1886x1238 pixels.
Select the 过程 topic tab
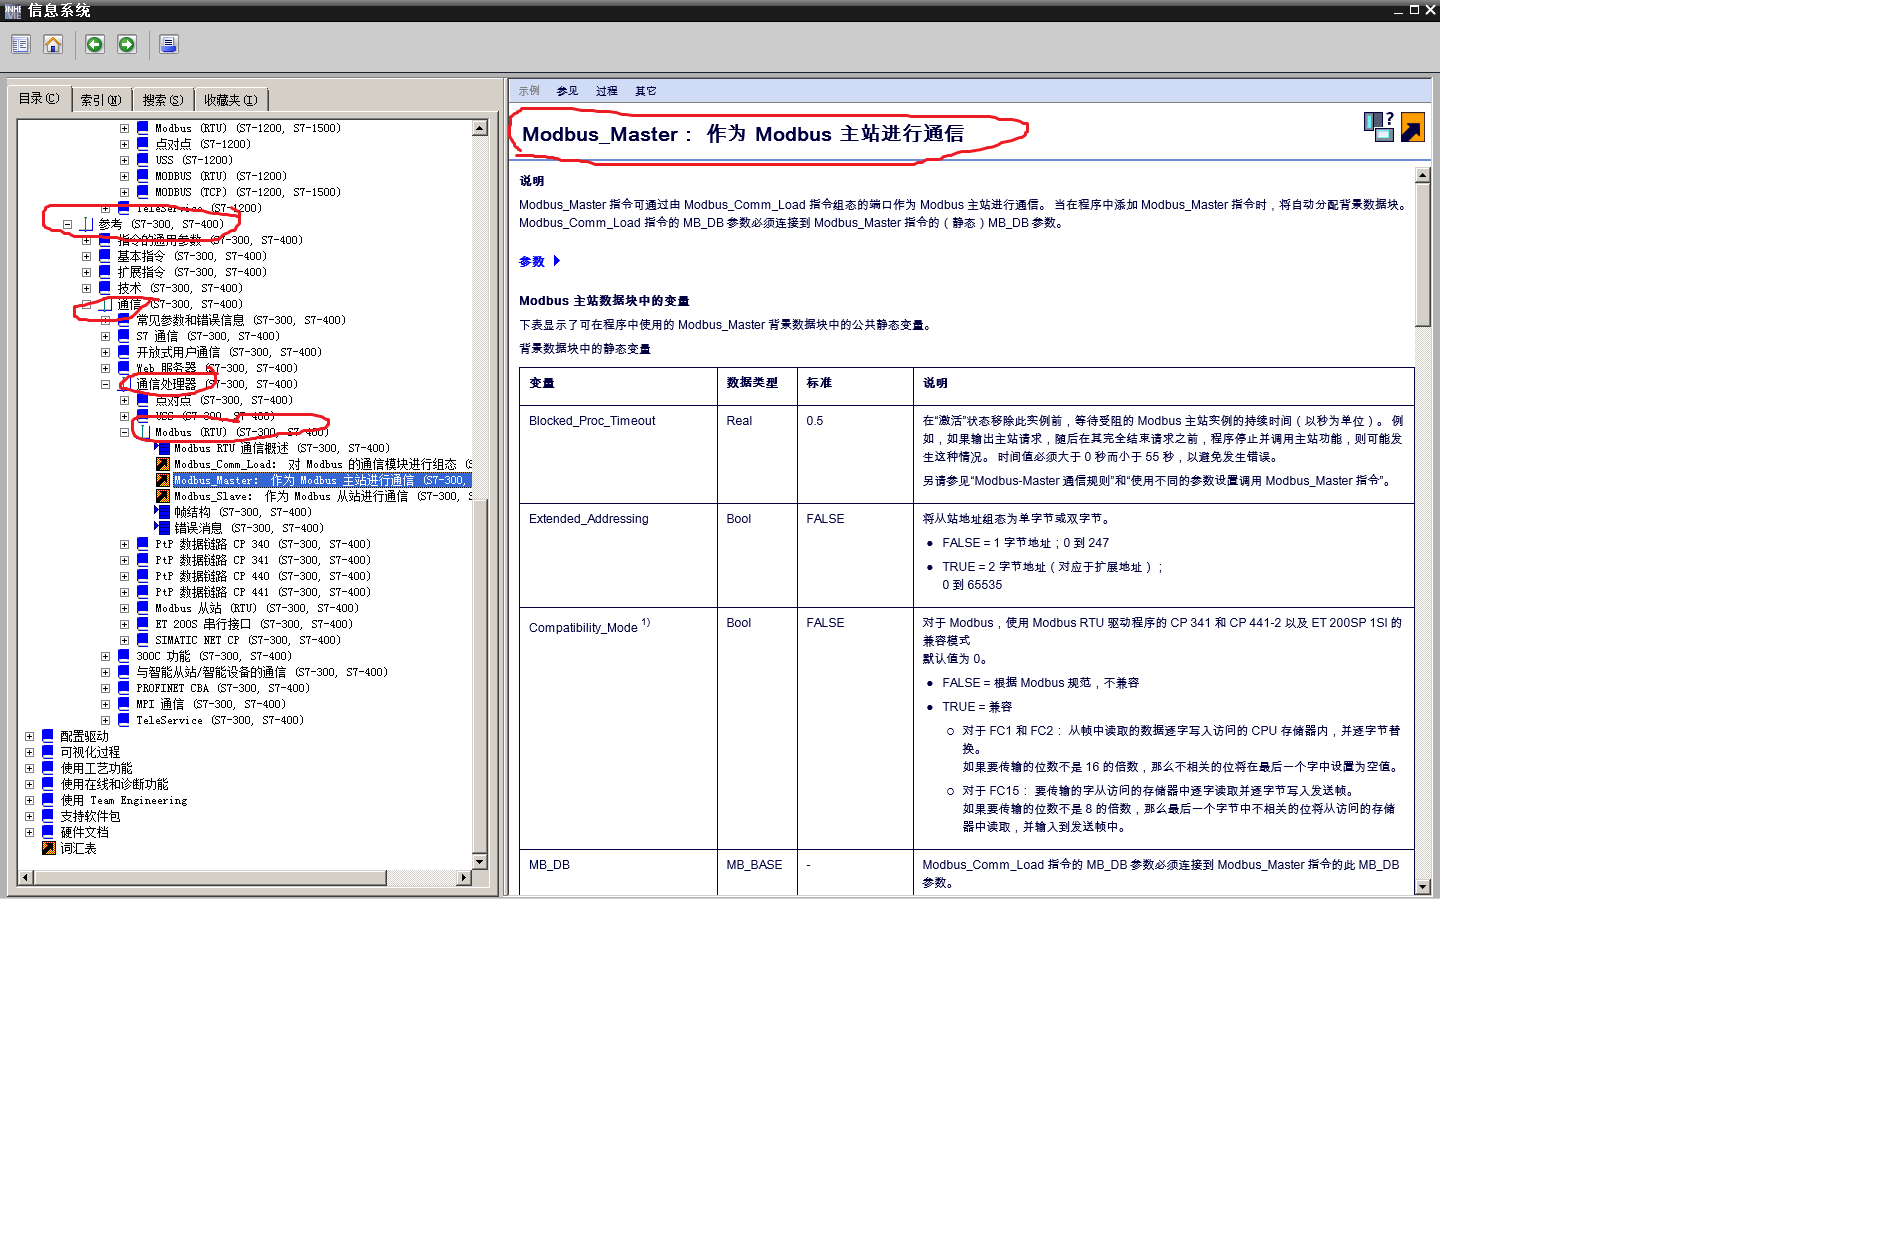pos(607,91)
